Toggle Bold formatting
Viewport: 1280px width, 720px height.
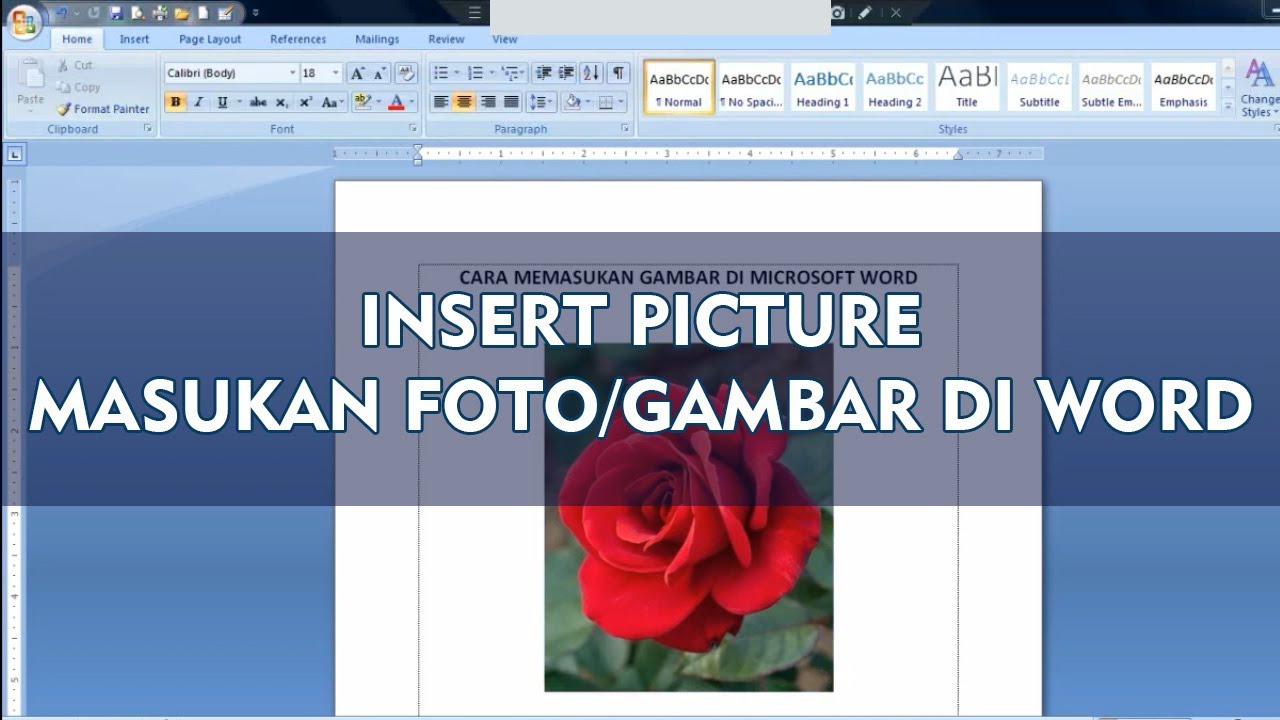coord(176,102)
